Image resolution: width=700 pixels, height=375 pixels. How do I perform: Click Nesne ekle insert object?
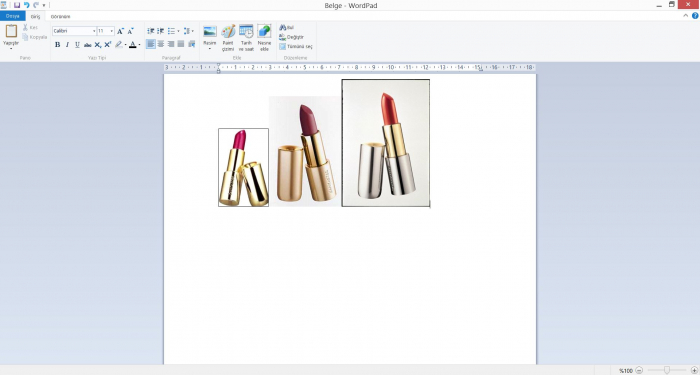point(264,38)
